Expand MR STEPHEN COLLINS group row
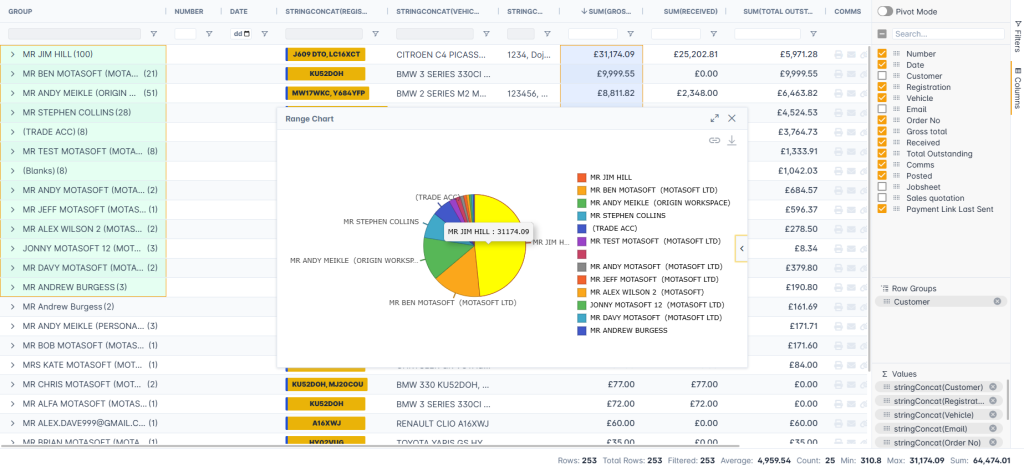This screenshot has height=471, width=1024. pos(12,112)
